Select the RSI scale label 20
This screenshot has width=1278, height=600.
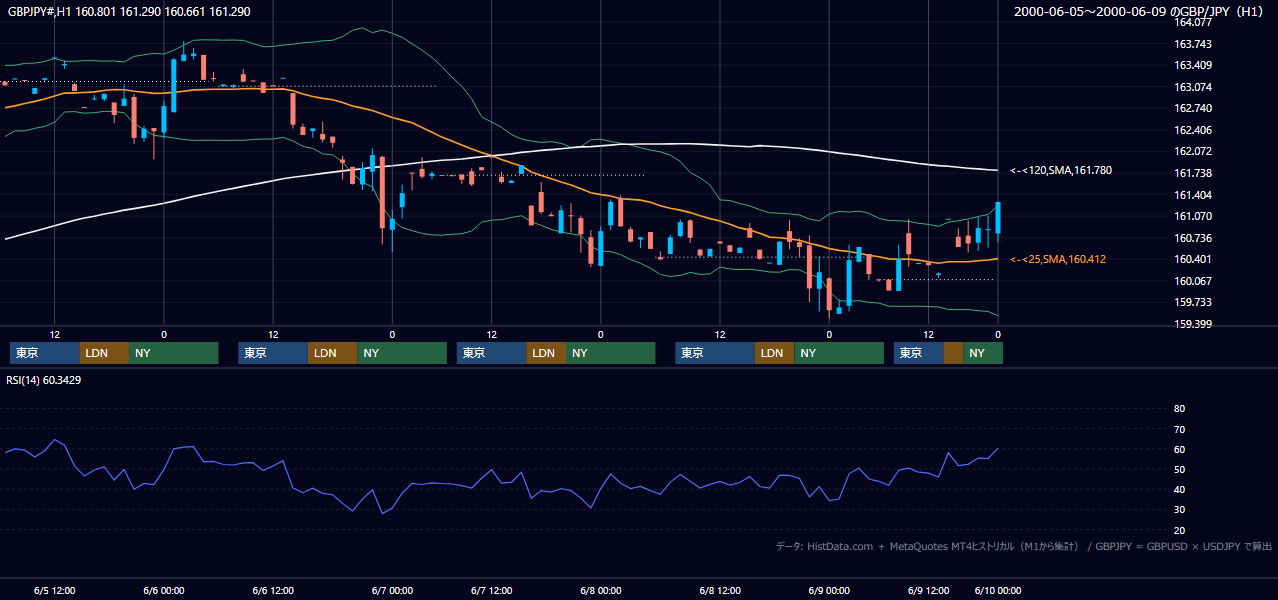(1179, 530)
